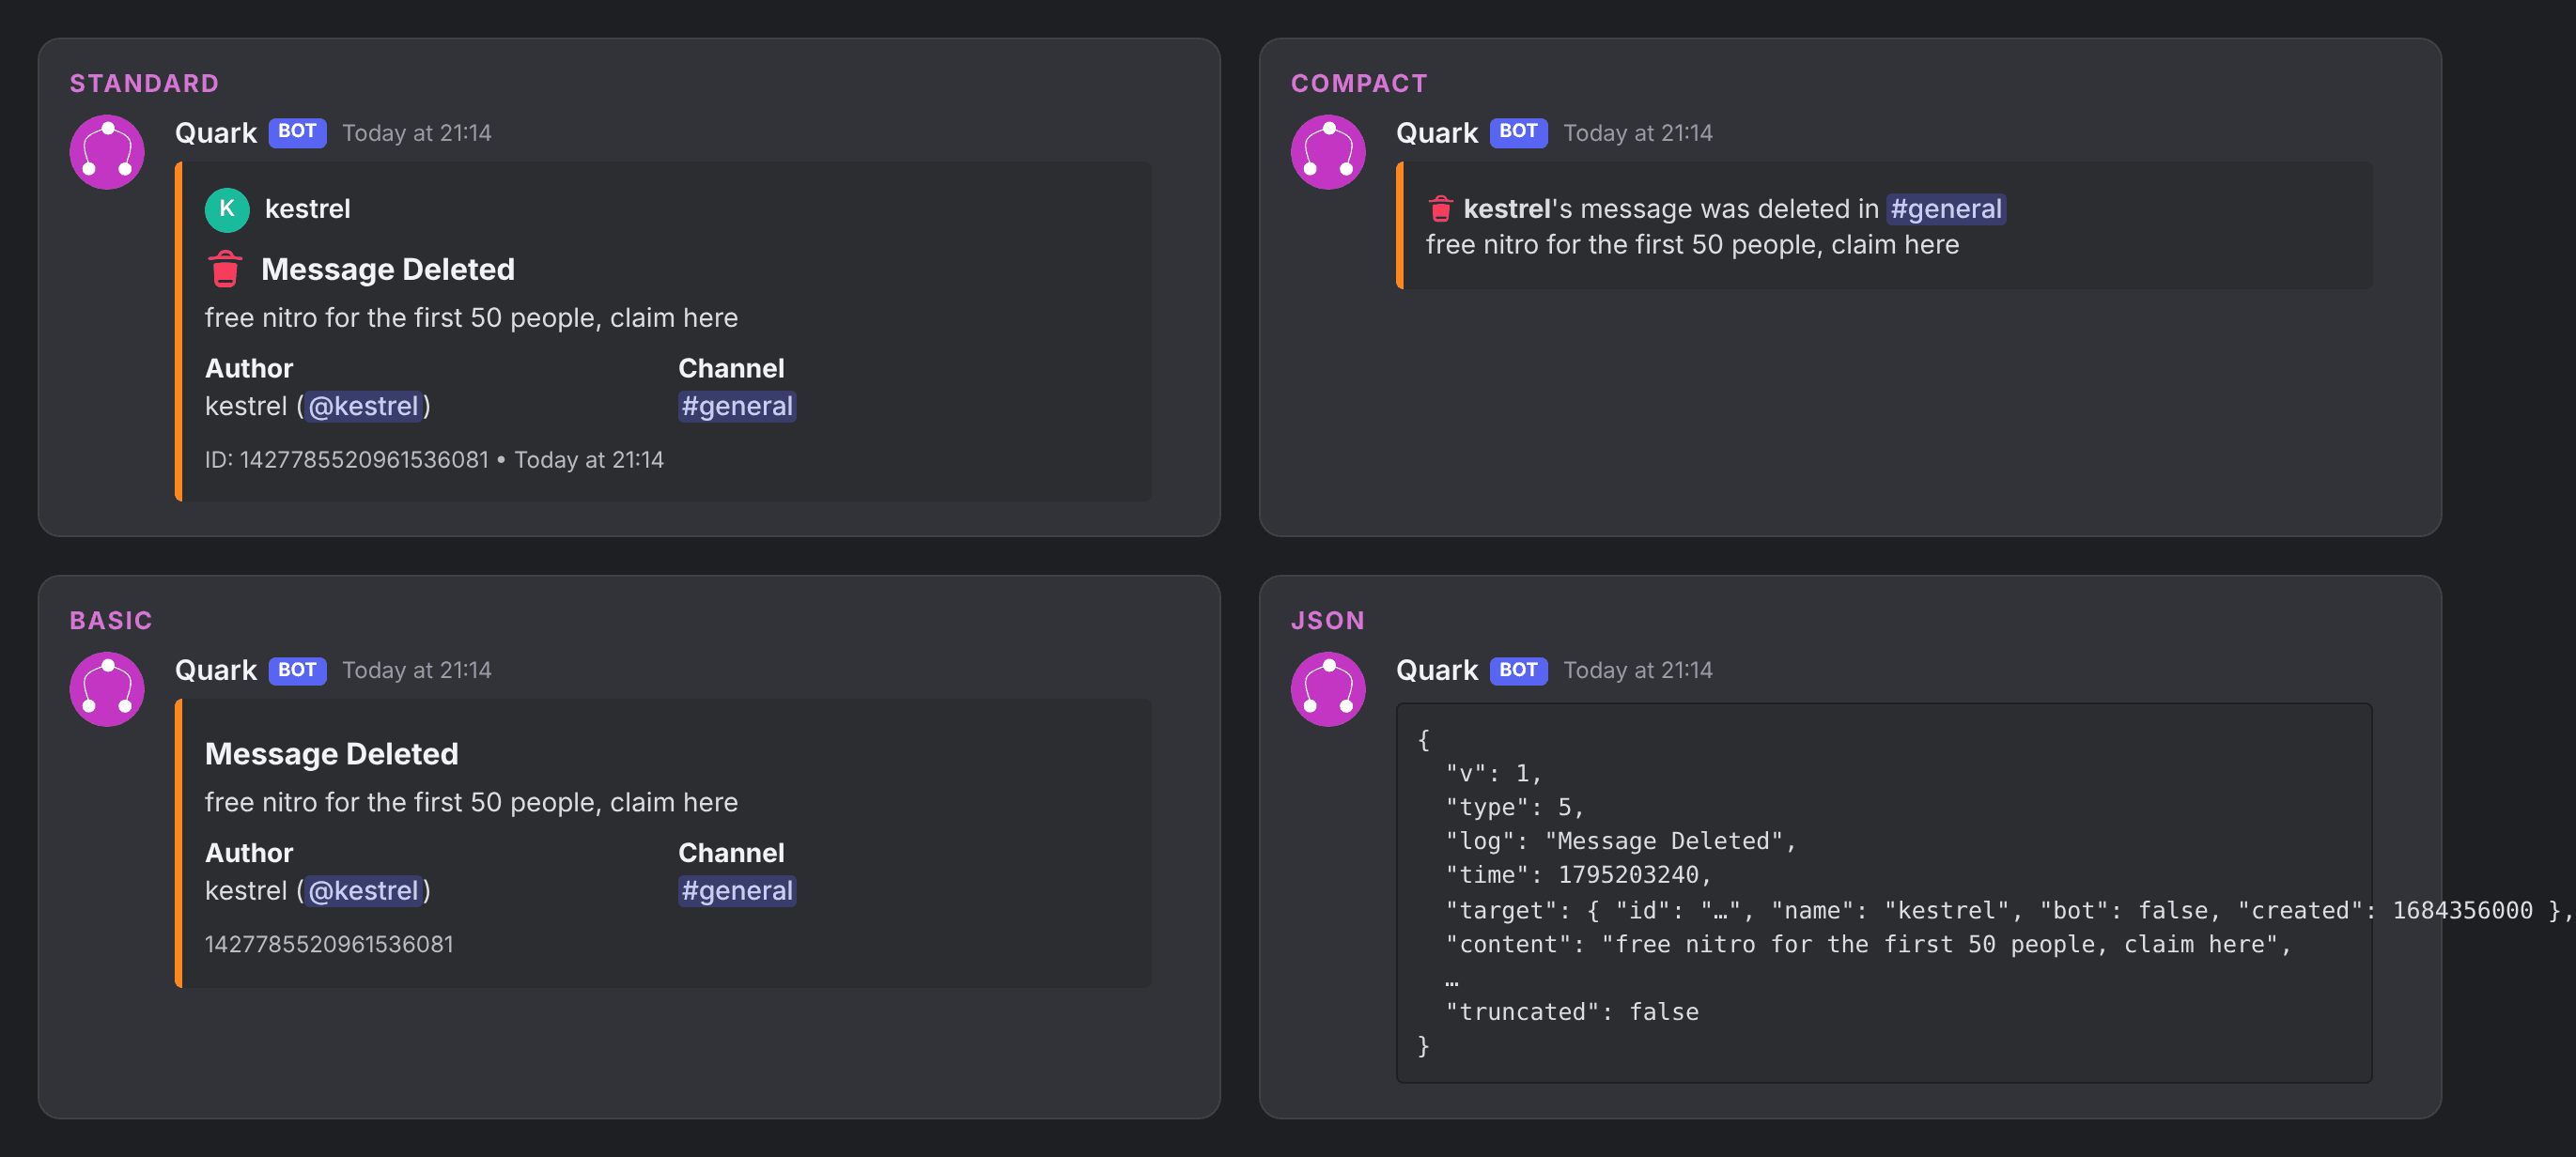The width and height of the screenshot is (2576, 1157).
Task: Click STANDARD section heading
Action: click(144, 83)
